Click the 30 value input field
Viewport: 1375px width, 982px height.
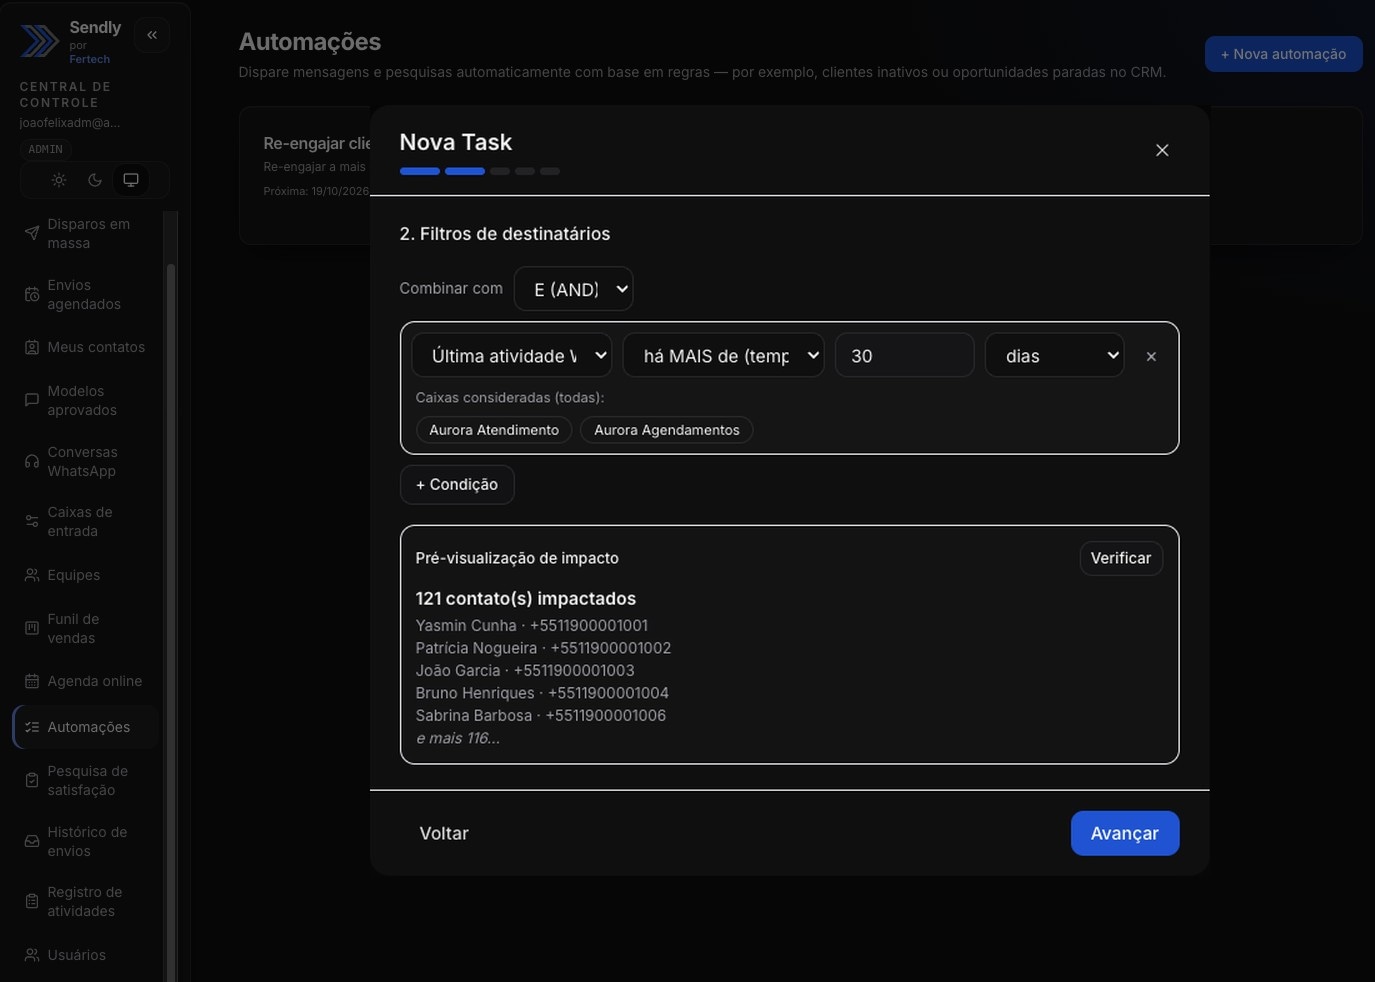click(904, 355)
